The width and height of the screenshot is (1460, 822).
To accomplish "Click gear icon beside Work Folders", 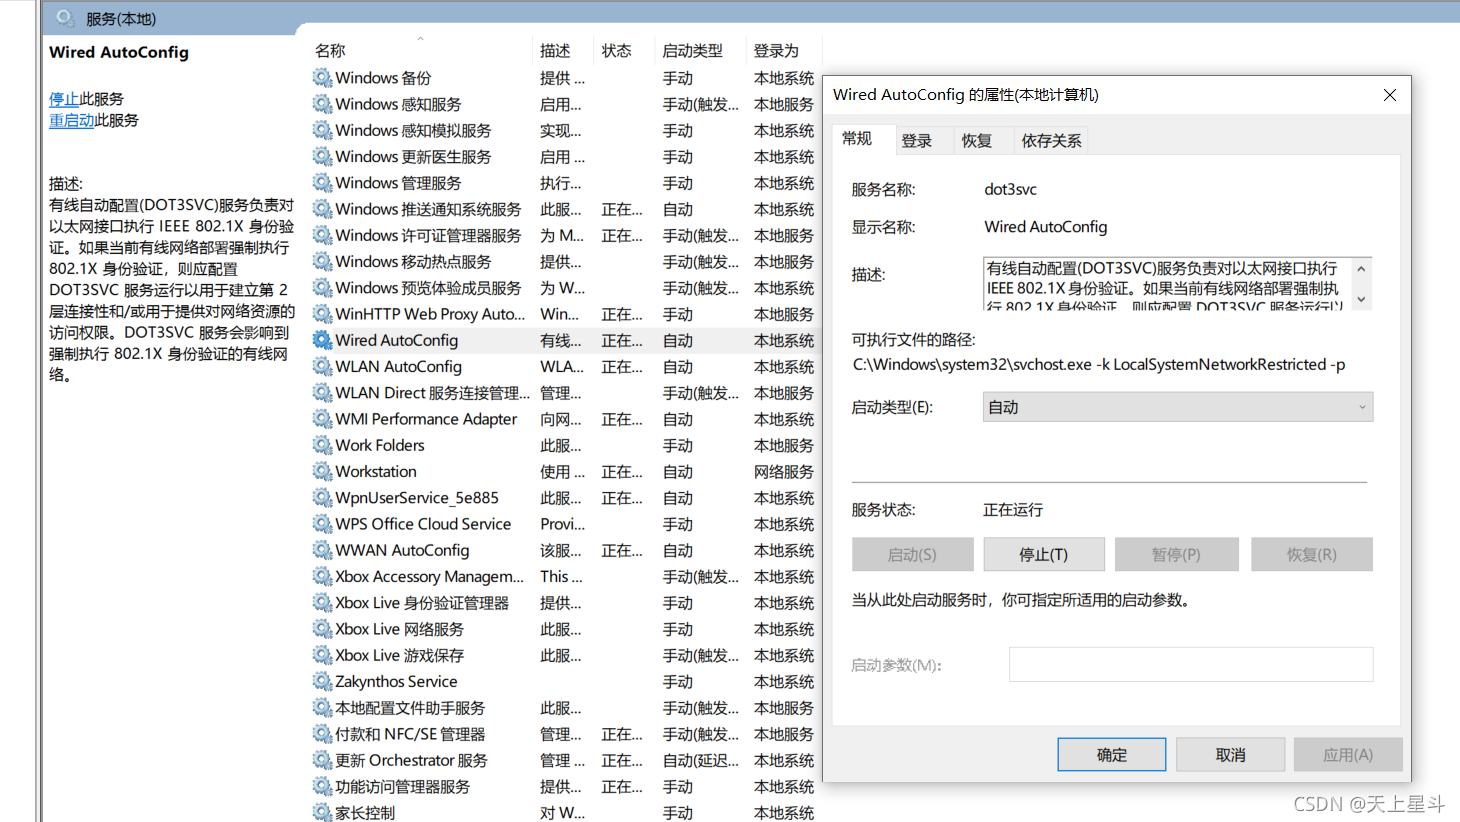I will [322, 445].
